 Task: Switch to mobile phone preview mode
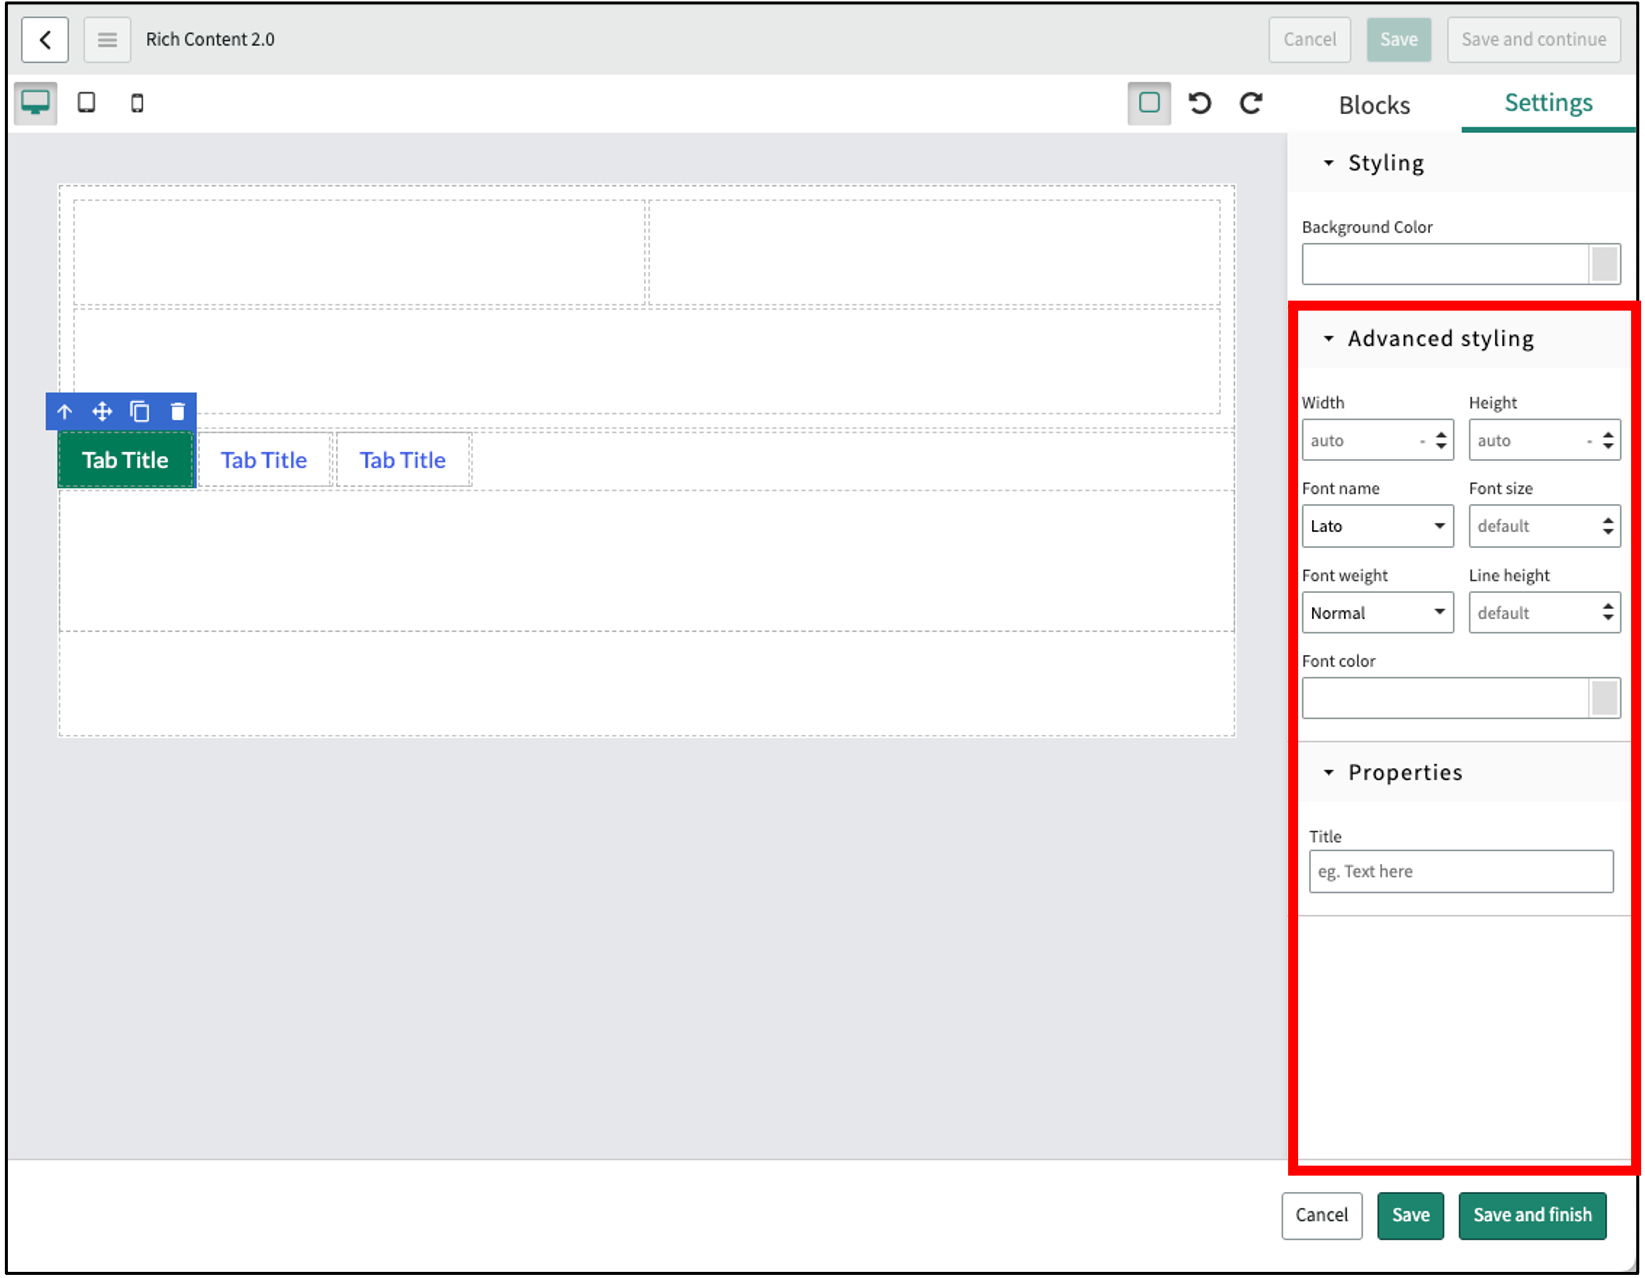point(137,103)
